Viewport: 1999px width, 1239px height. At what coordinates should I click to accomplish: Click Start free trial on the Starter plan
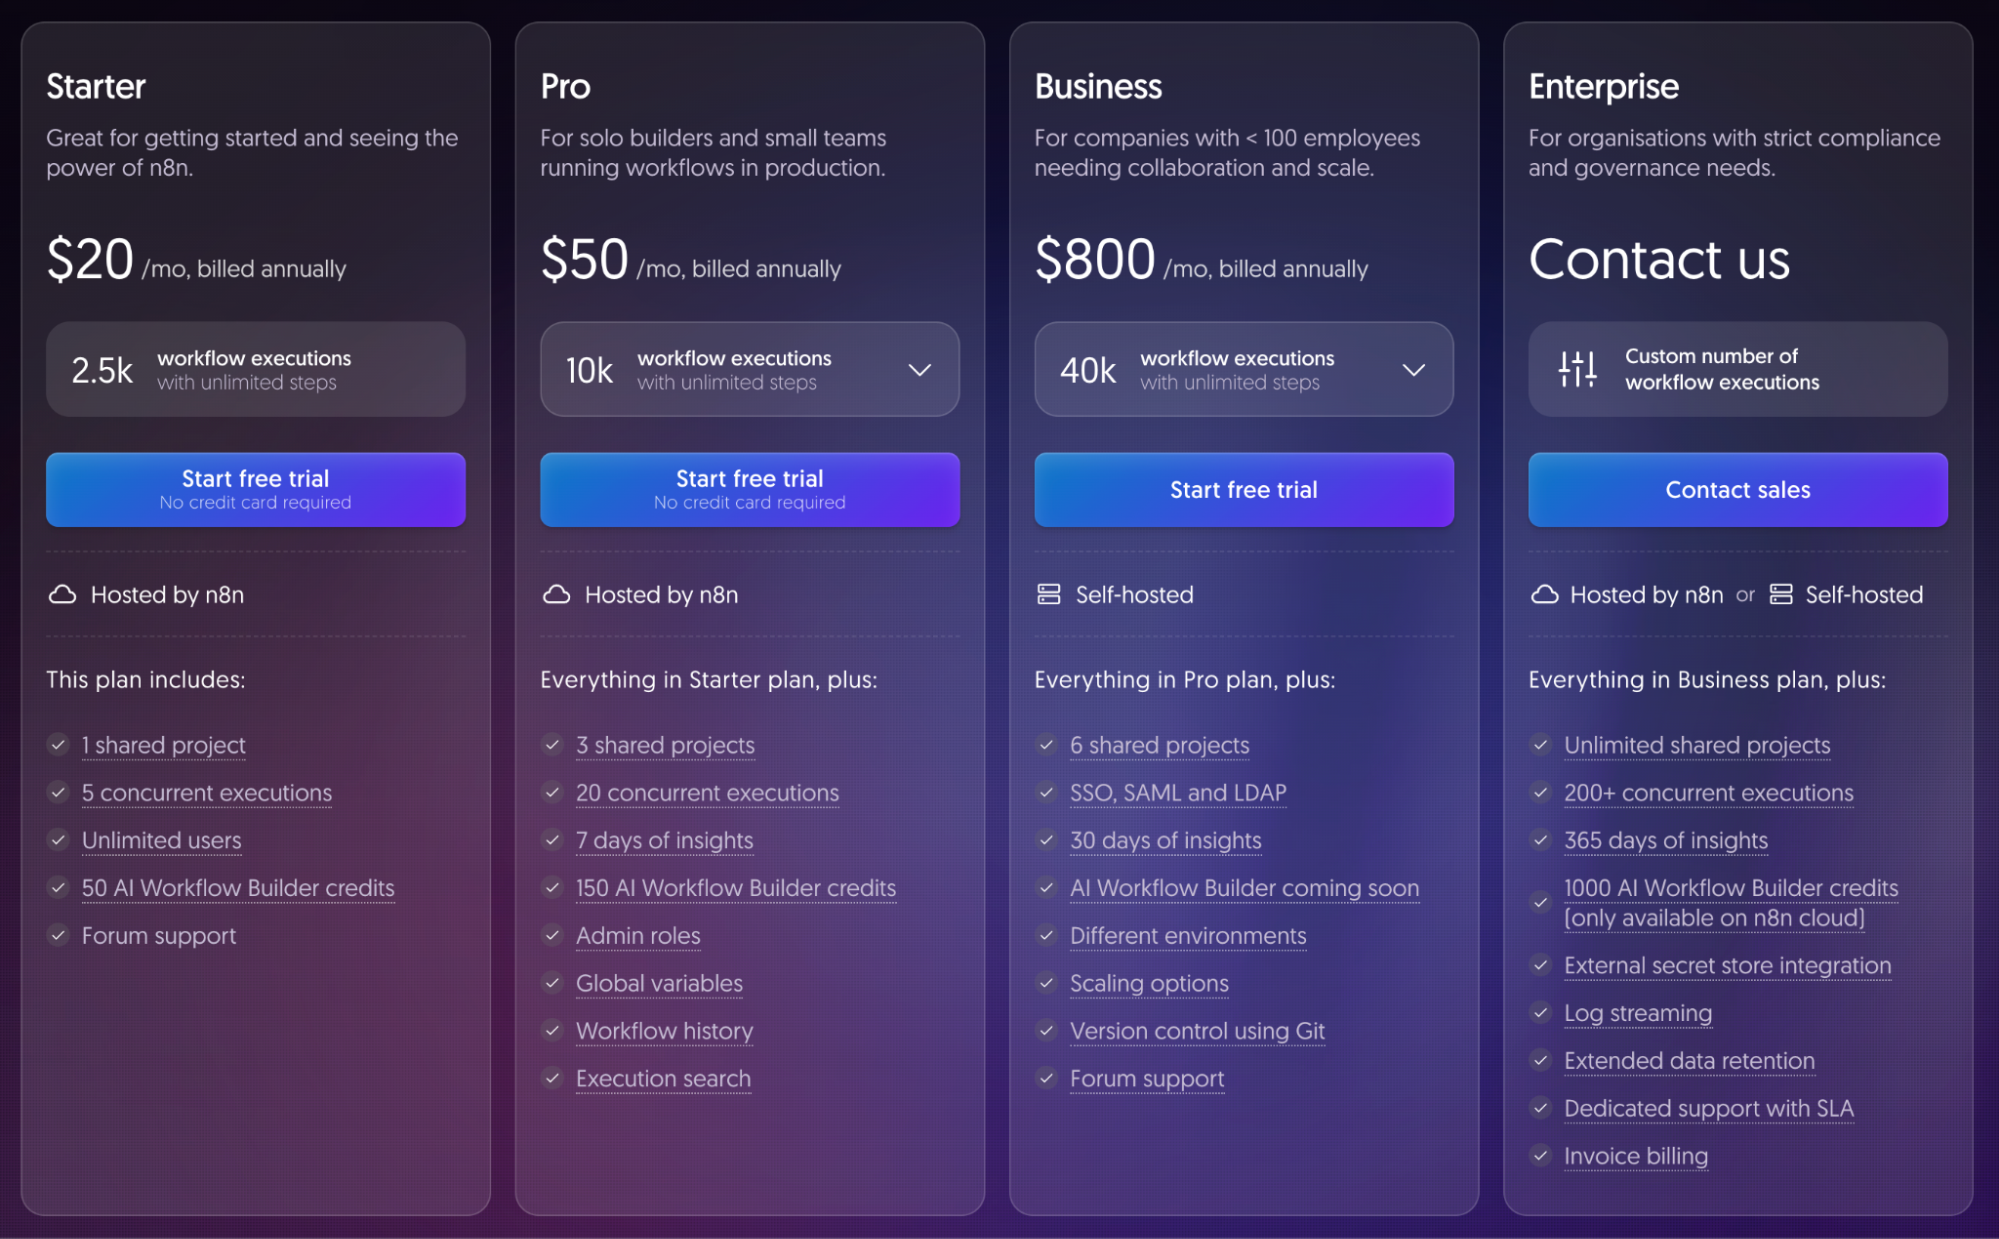coord(254,489)
